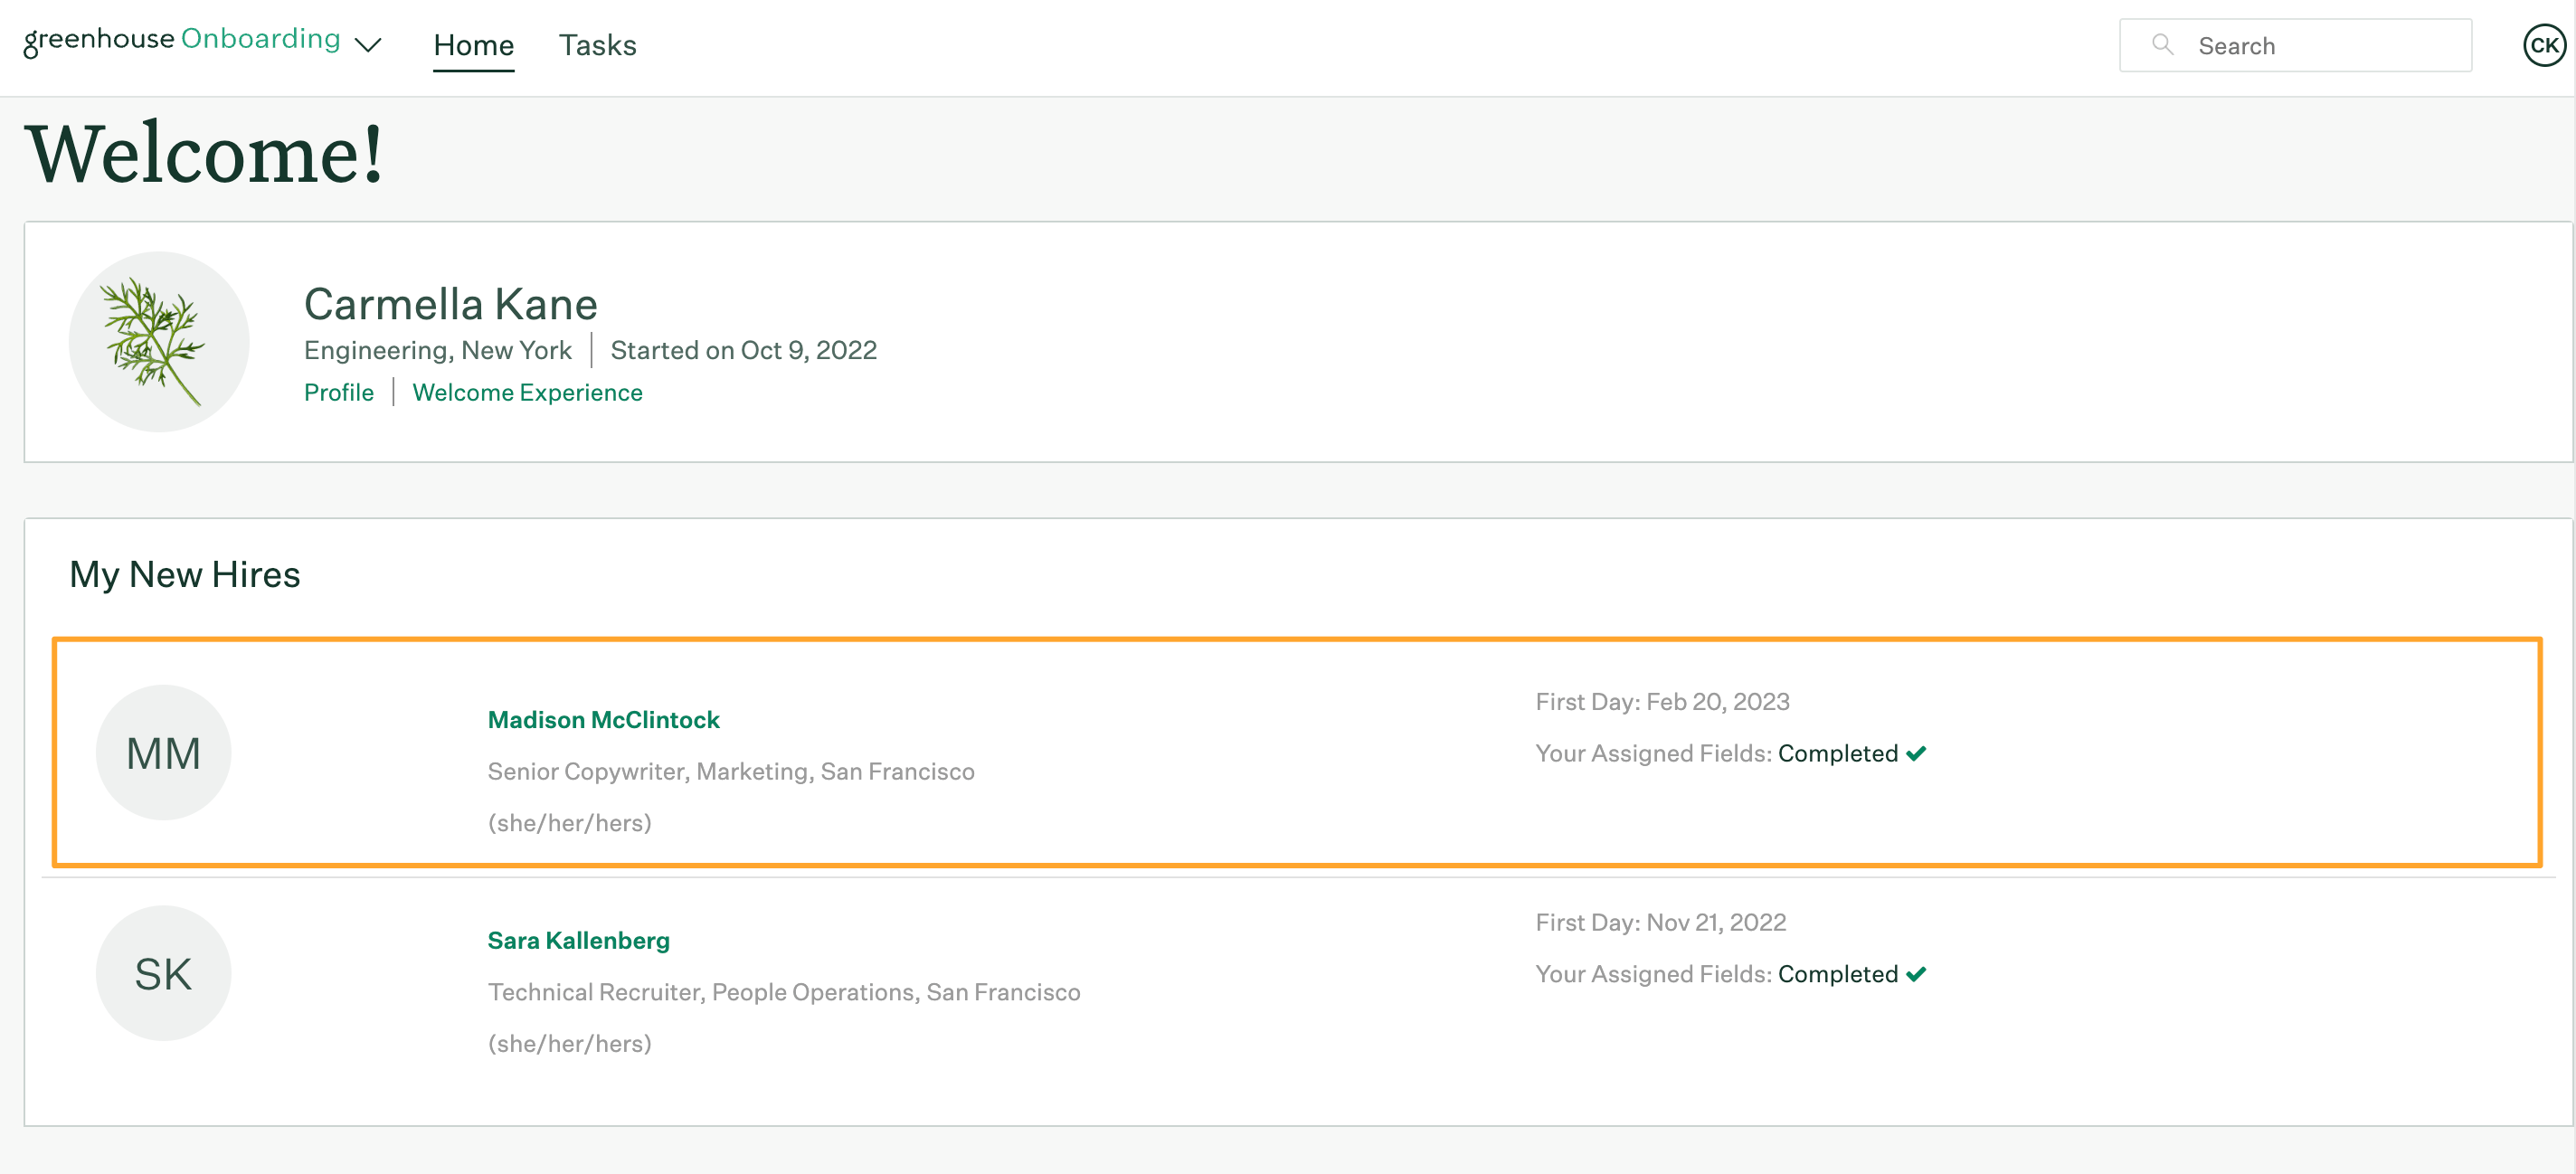Viewport: 2576px width, 1174px height.
Task: Open Sara Kallenberg's new hire profile
Action: (578, 940)
